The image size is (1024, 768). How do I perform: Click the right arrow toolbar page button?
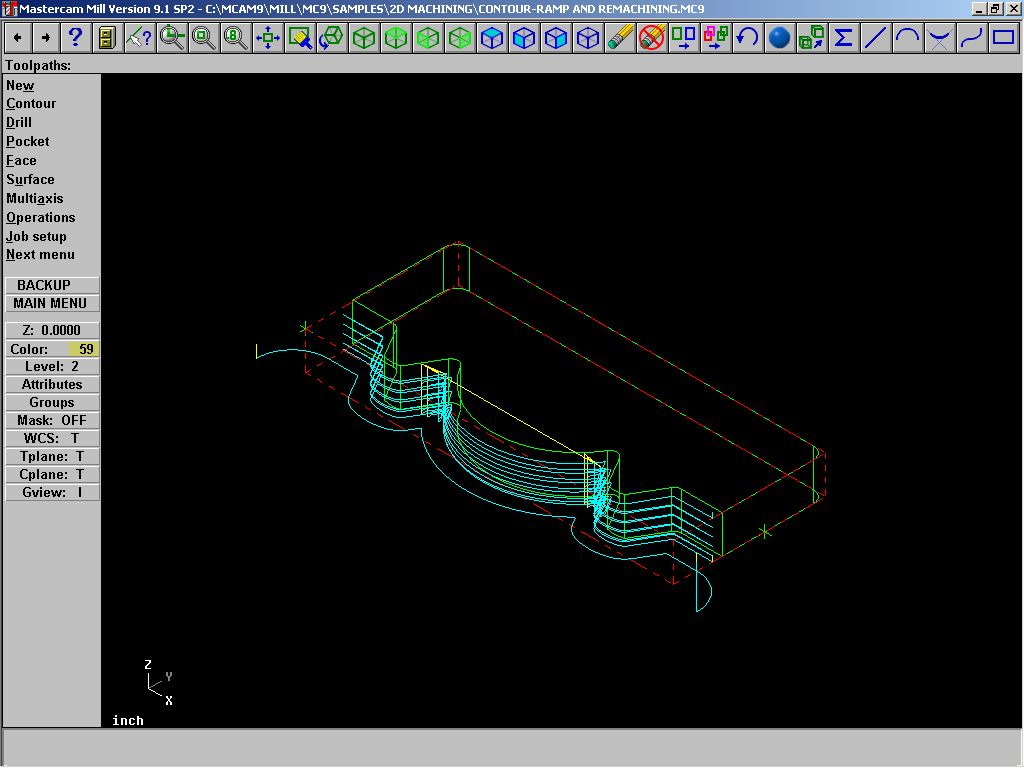[46, 38]
